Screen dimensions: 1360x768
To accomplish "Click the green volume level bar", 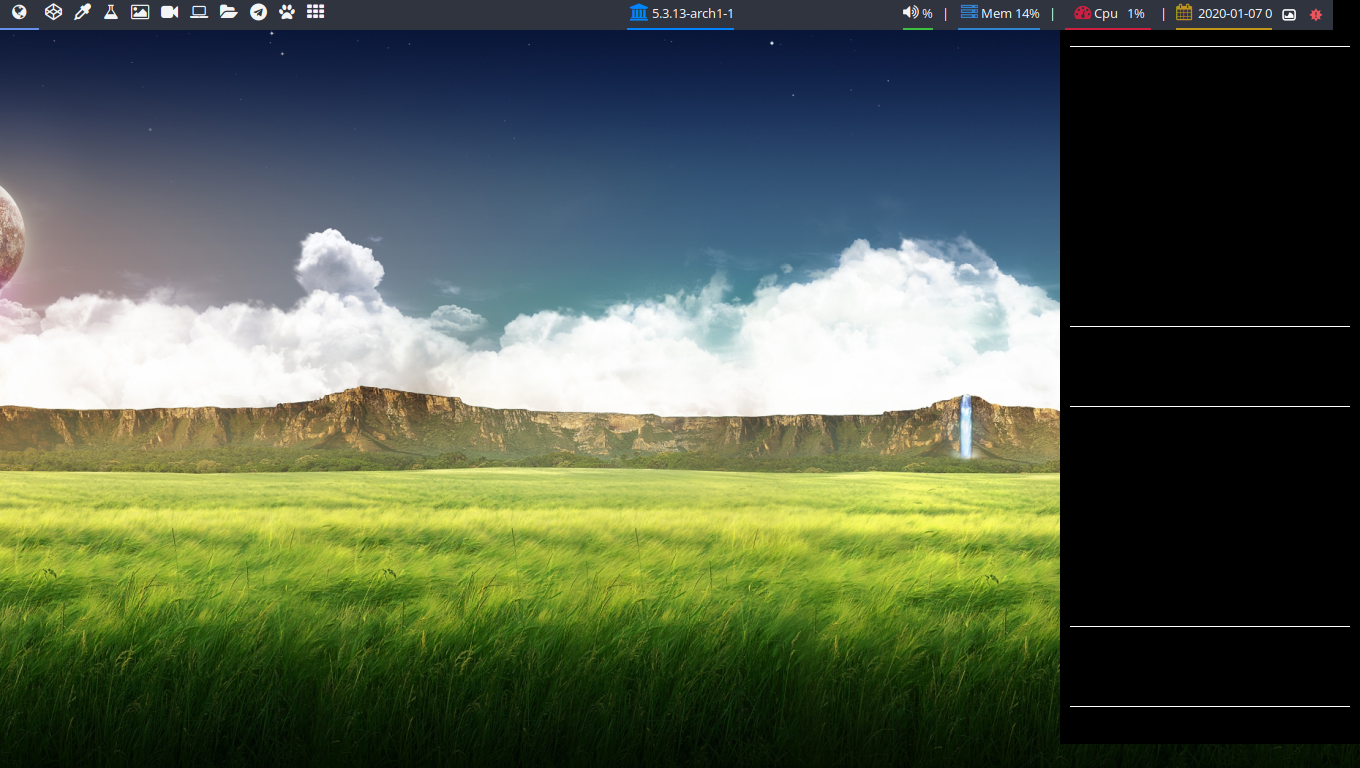I will point(915,26).
